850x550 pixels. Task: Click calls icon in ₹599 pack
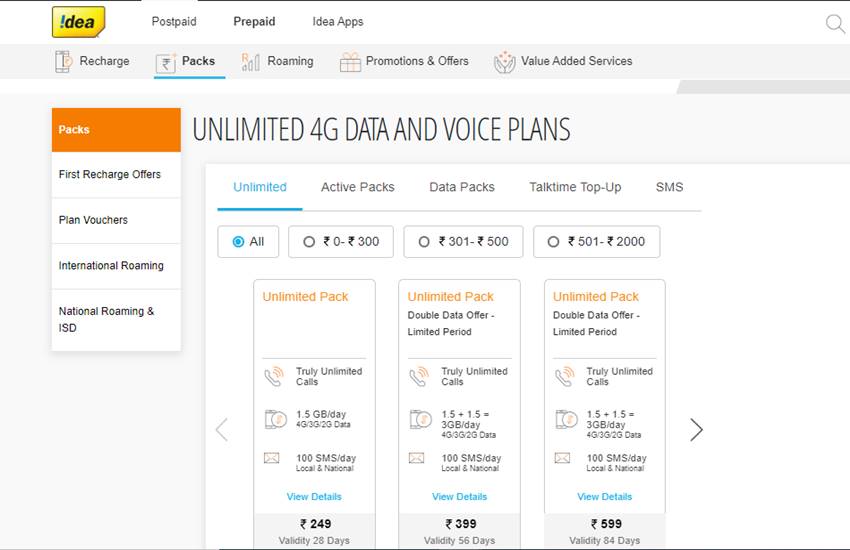pyautogui.click(x=565, y=376)
